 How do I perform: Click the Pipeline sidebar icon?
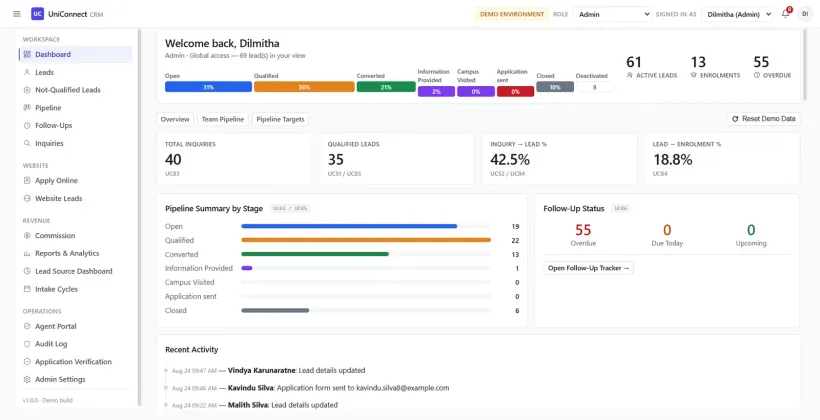click(27, 108)
